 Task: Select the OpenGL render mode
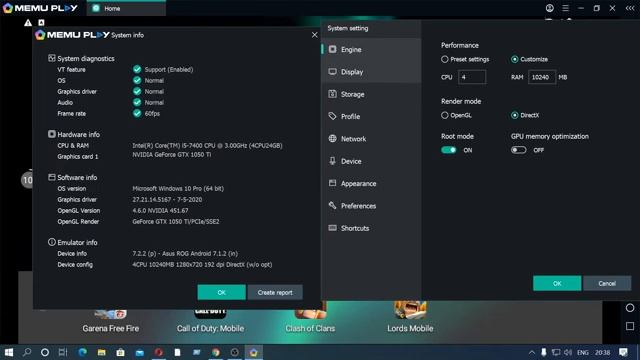pos(444,115)
